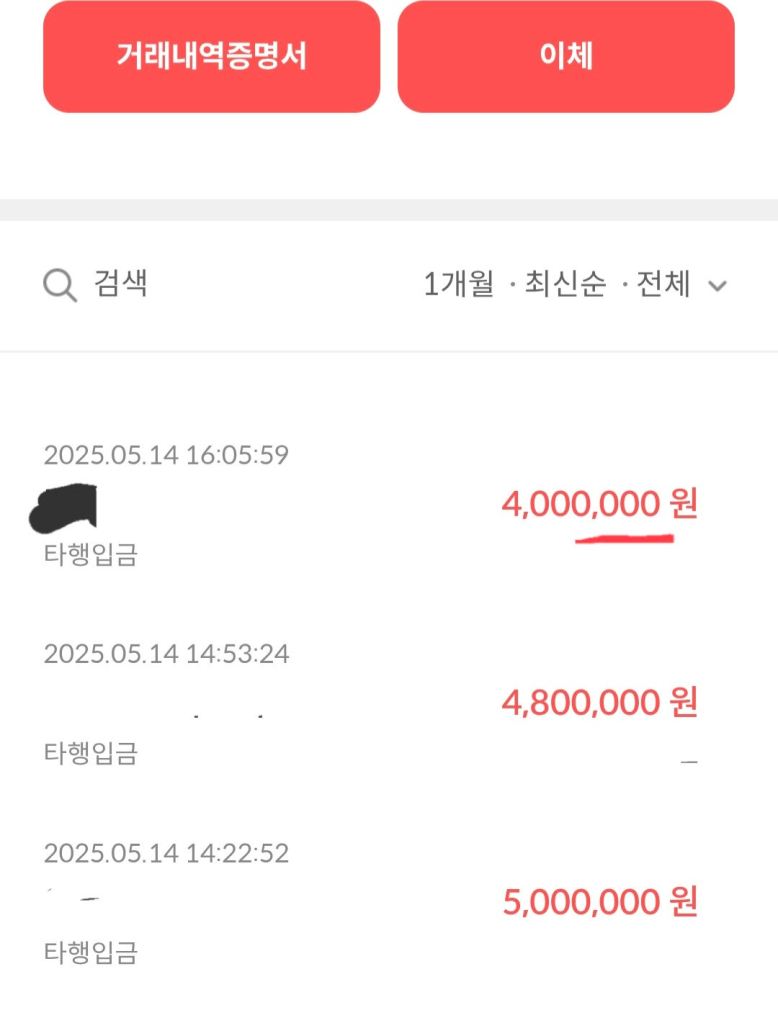Screen dimensions: 778x1023
Task: Click the magnifying glass search icon
Action: [x=60, y=286]
